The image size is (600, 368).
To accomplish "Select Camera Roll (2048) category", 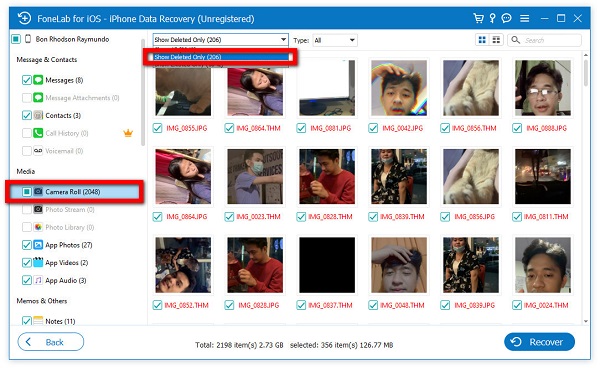I will pos(75,191).
